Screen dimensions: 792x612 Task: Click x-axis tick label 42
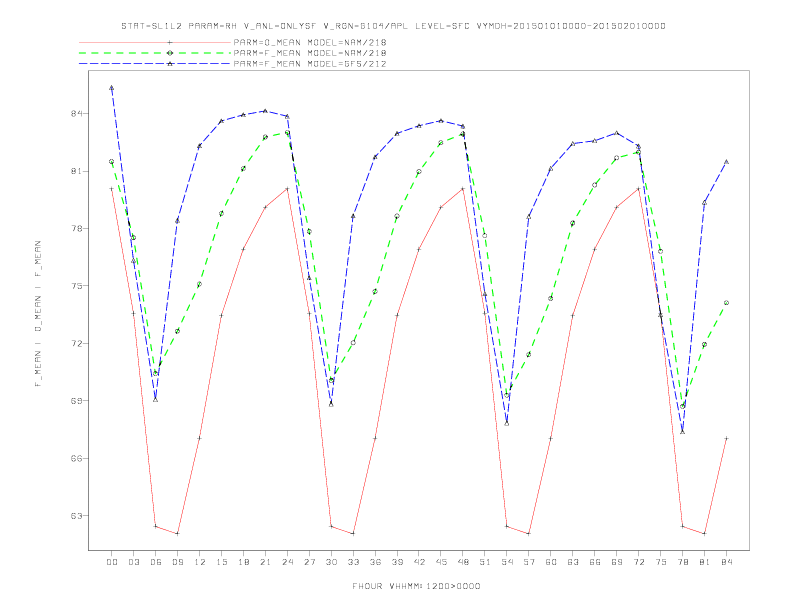point(419,562)
